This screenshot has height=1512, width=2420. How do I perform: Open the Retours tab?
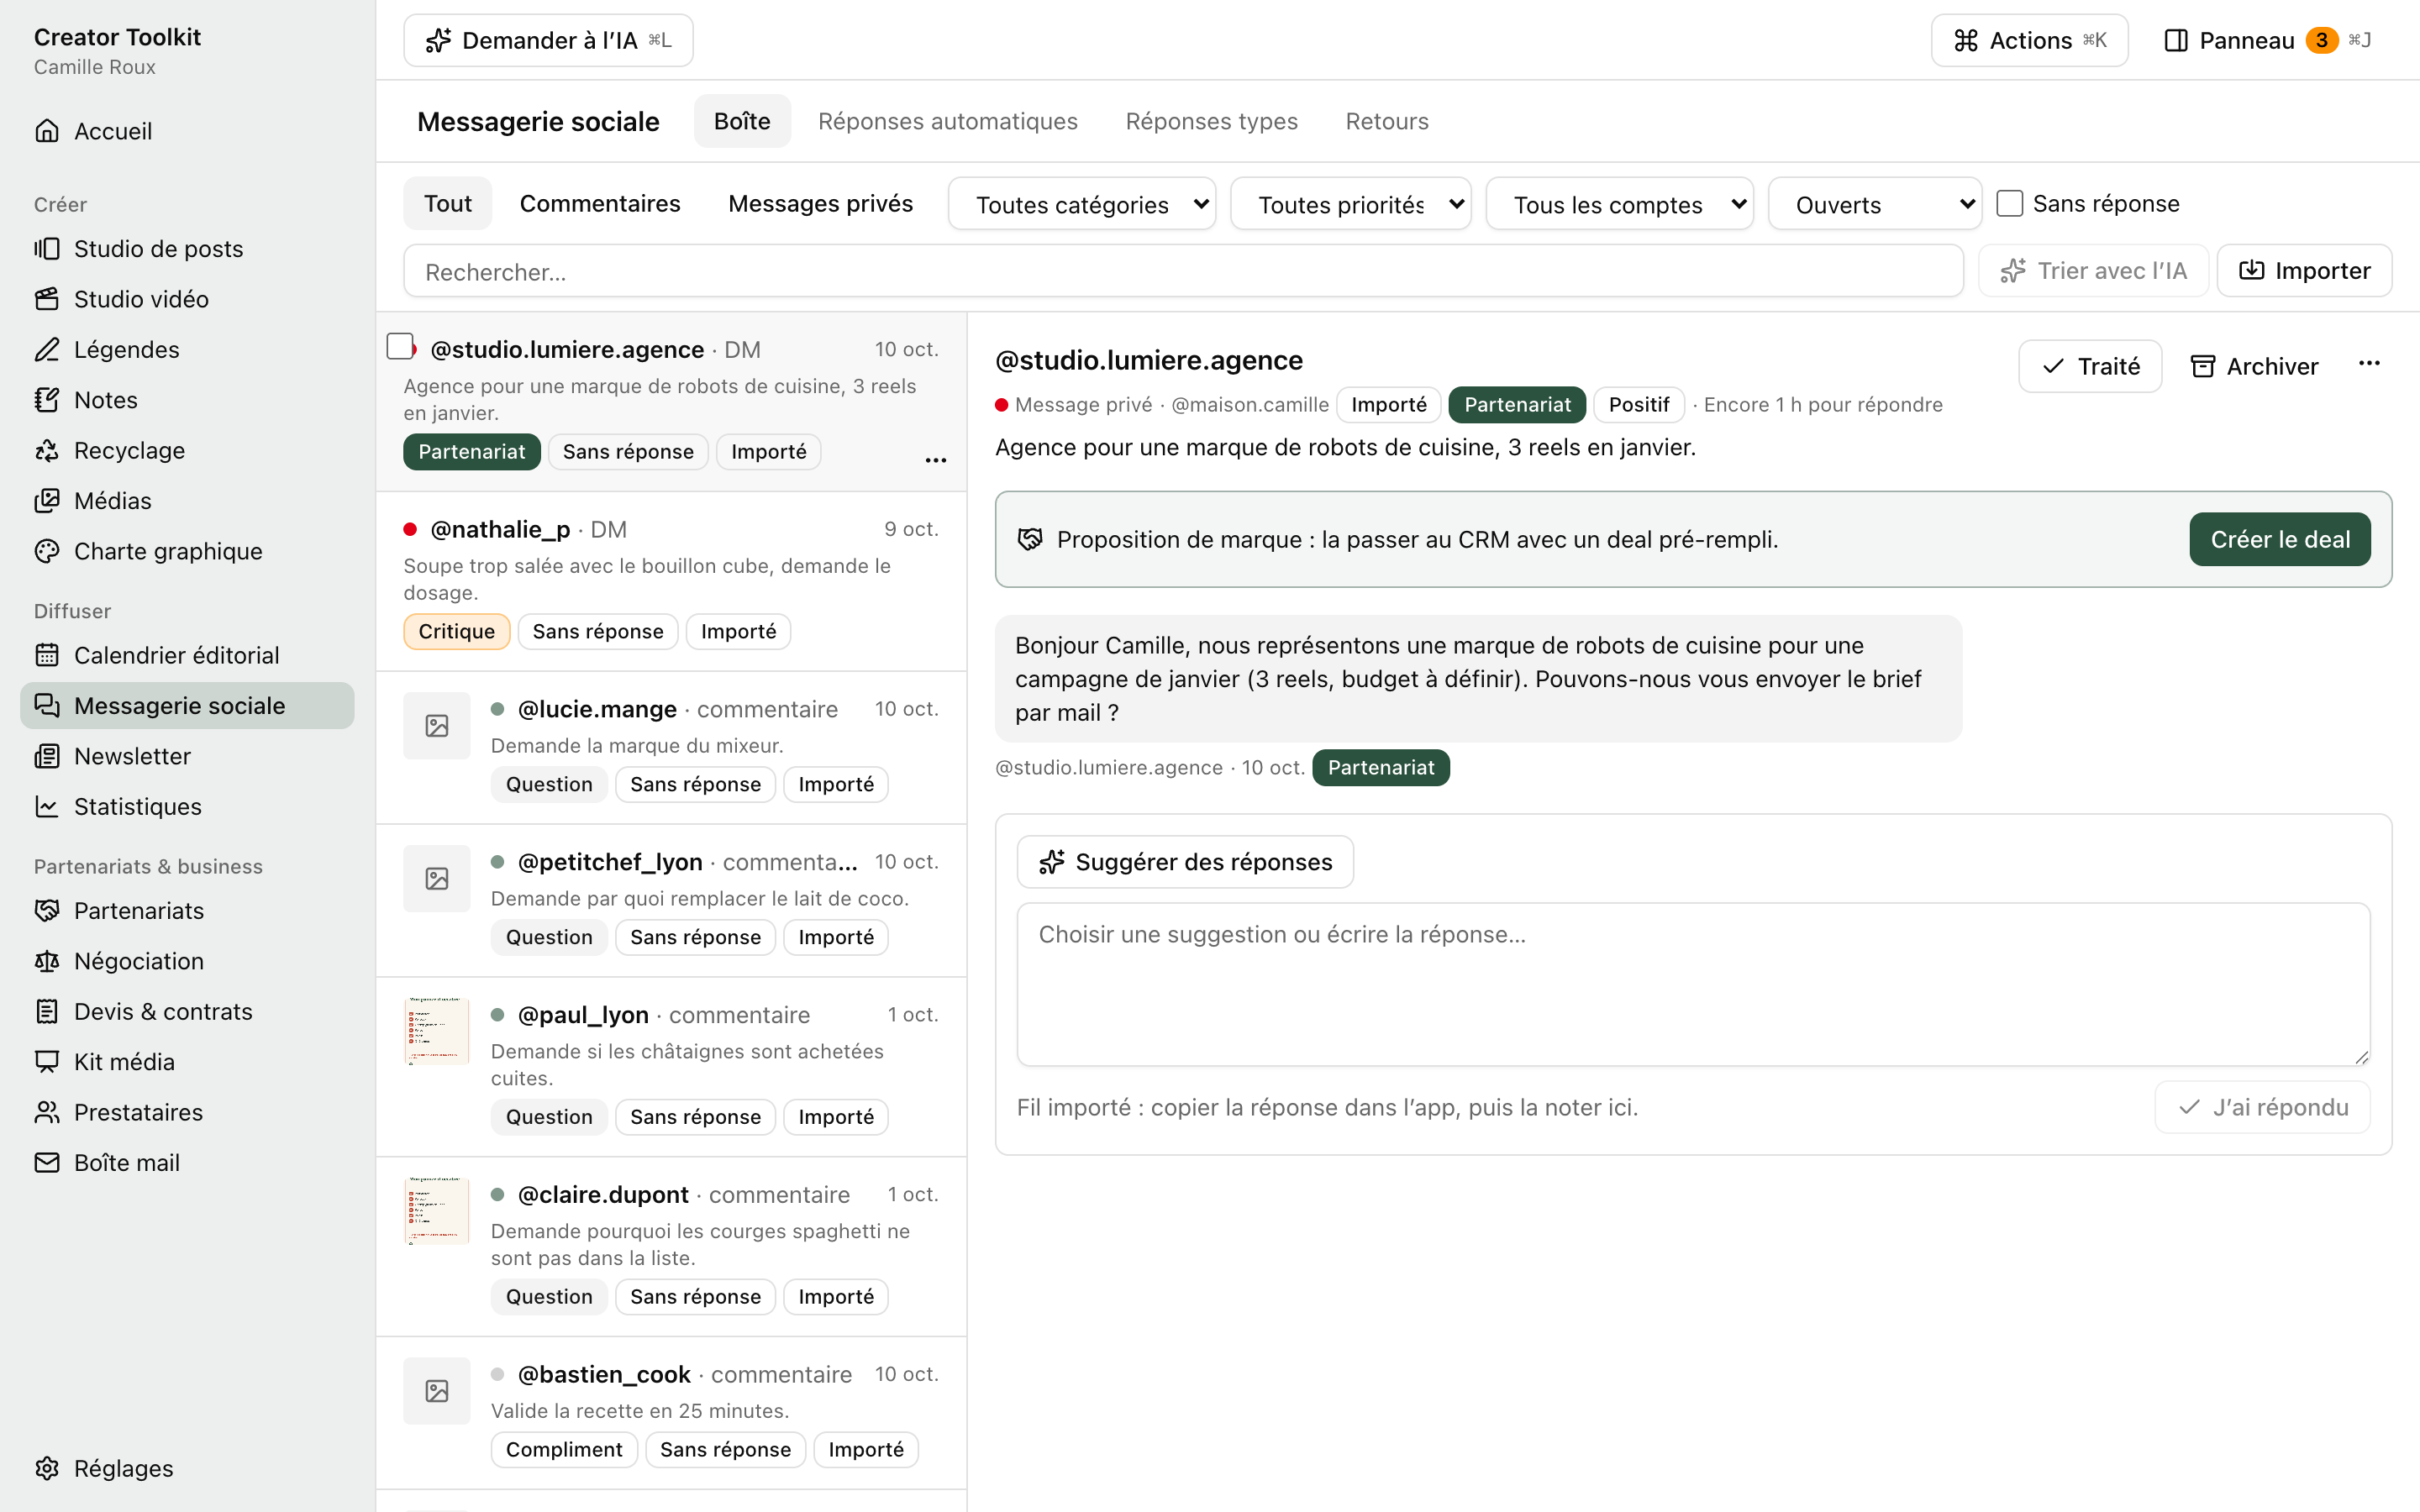point(1386,121)
